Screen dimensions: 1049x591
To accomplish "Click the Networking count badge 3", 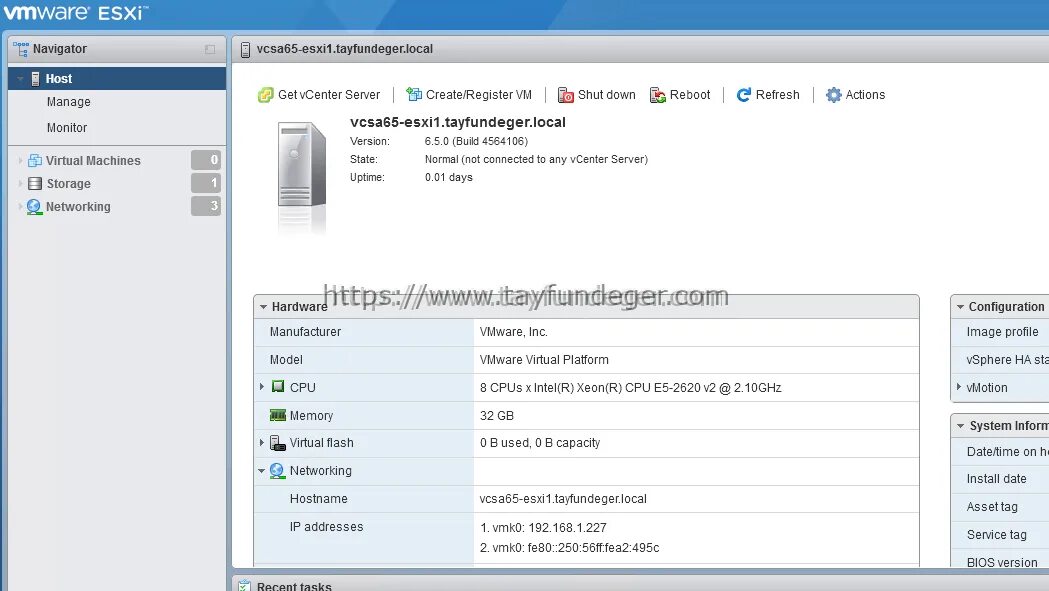I will [205, 206].
